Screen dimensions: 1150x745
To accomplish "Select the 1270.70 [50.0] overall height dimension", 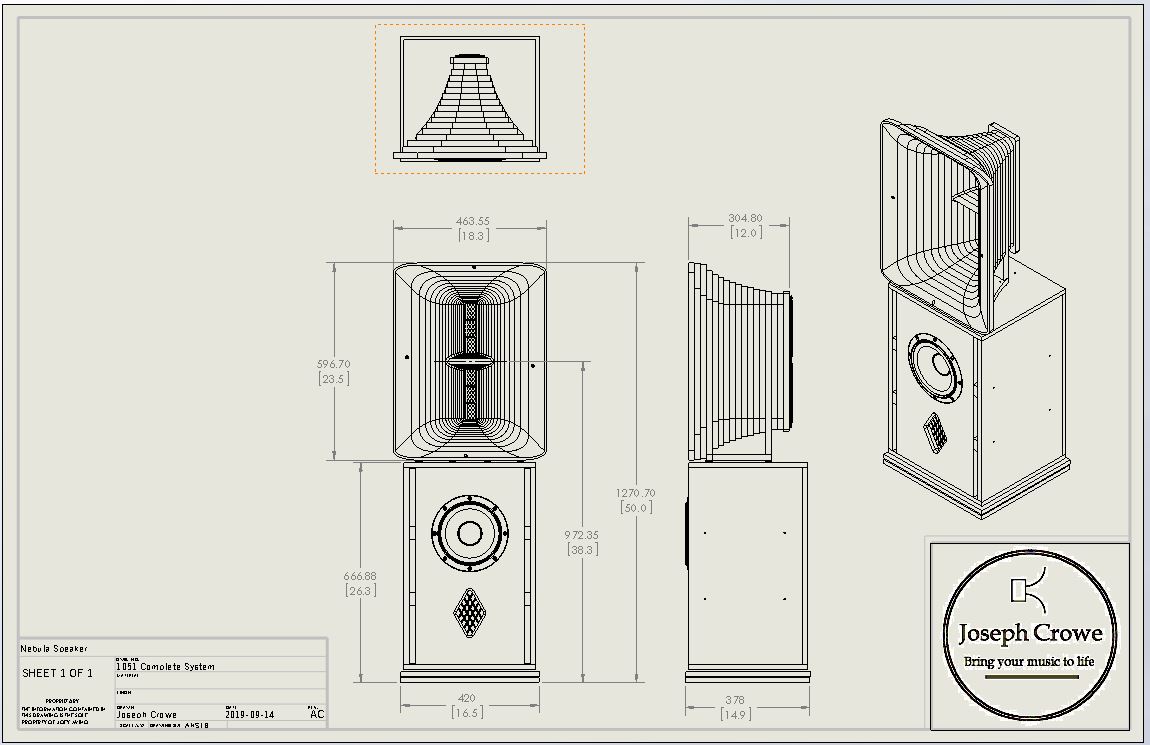I will point(635,500).
